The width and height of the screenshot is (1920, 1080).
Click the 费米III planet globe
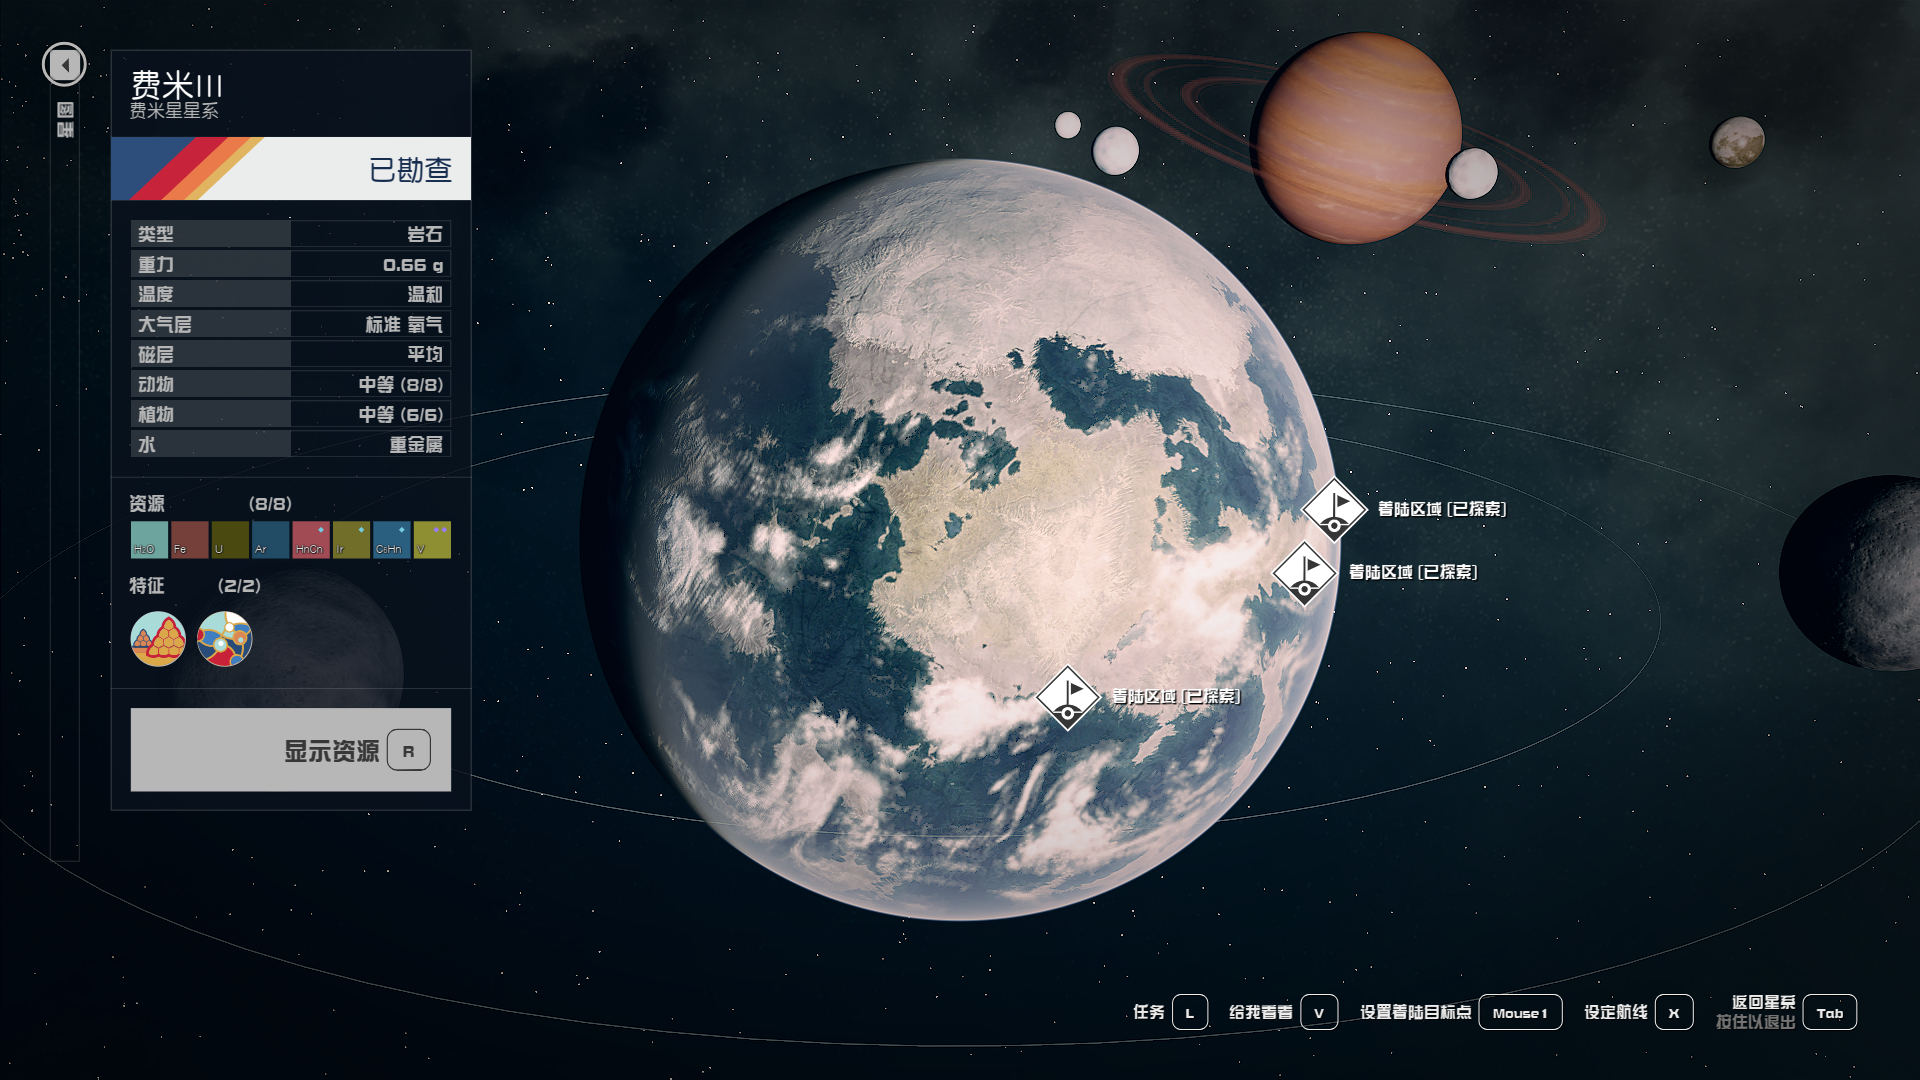tap(960, 540)
